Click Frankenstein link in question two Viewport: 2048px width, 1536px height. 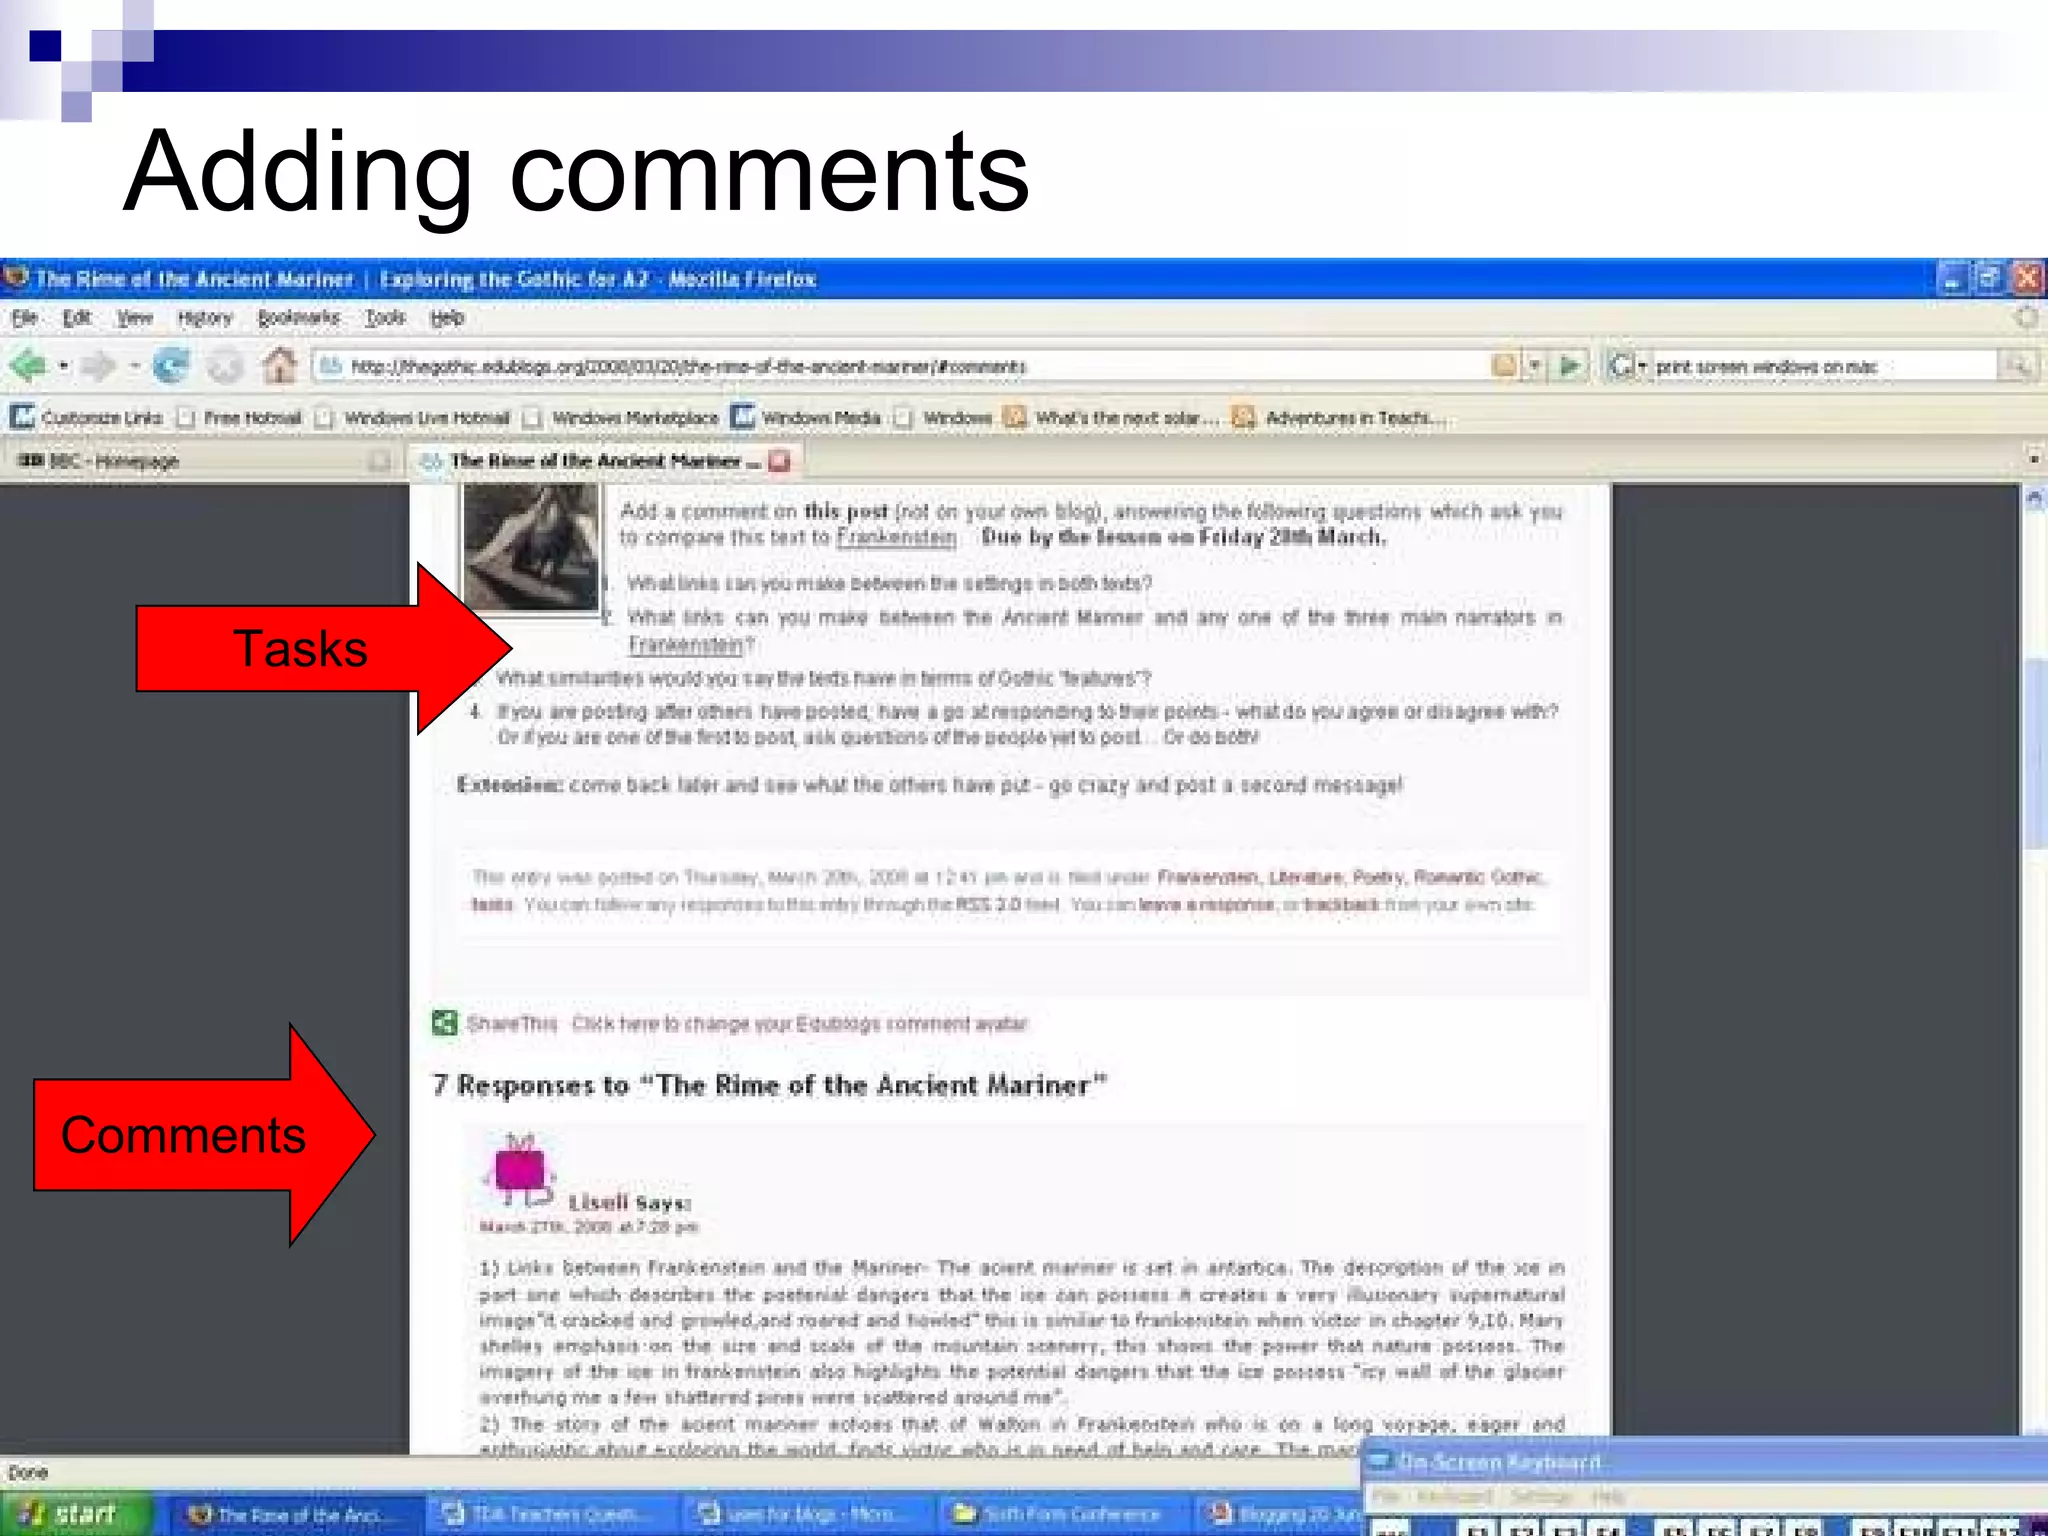(x=687, y=644)
